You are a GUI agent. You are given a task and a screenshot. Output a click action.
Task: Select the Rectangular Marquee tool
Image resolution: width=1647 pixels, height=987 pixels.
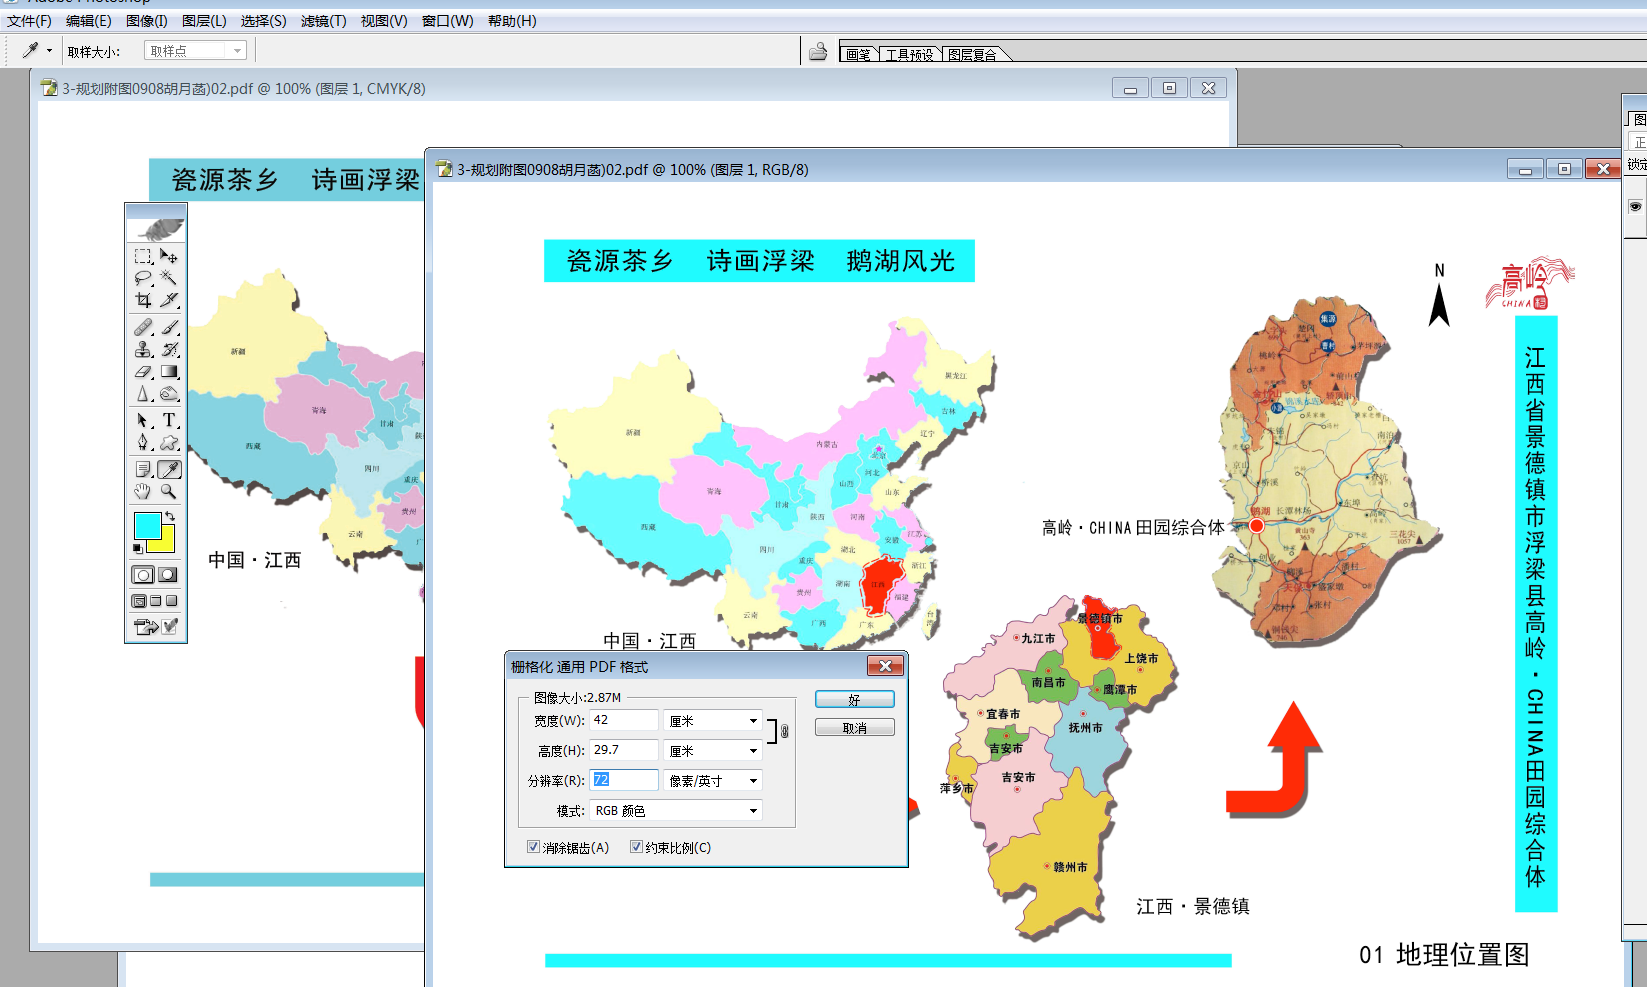click(x=143, y=257)
